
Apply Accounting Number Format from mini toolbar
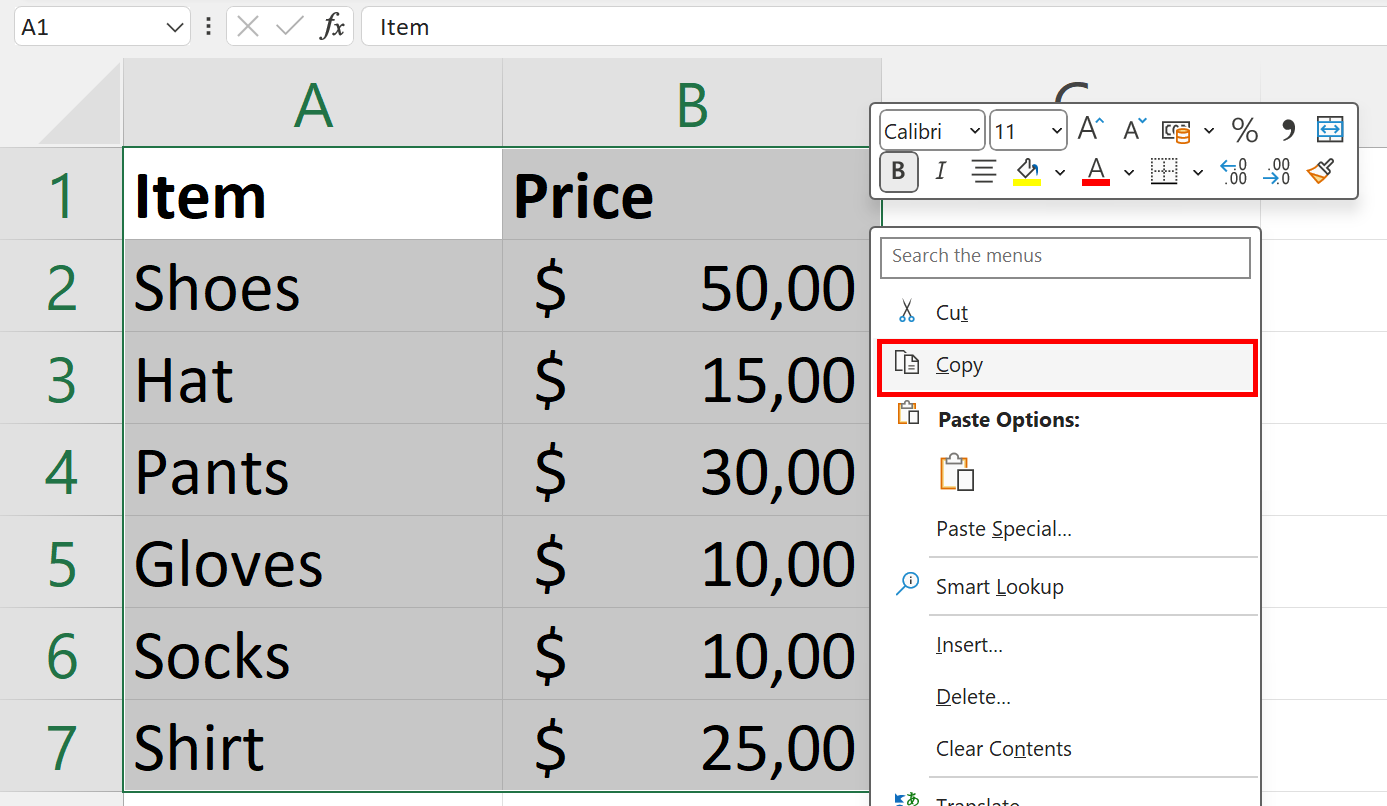(x=1176, y=131)
